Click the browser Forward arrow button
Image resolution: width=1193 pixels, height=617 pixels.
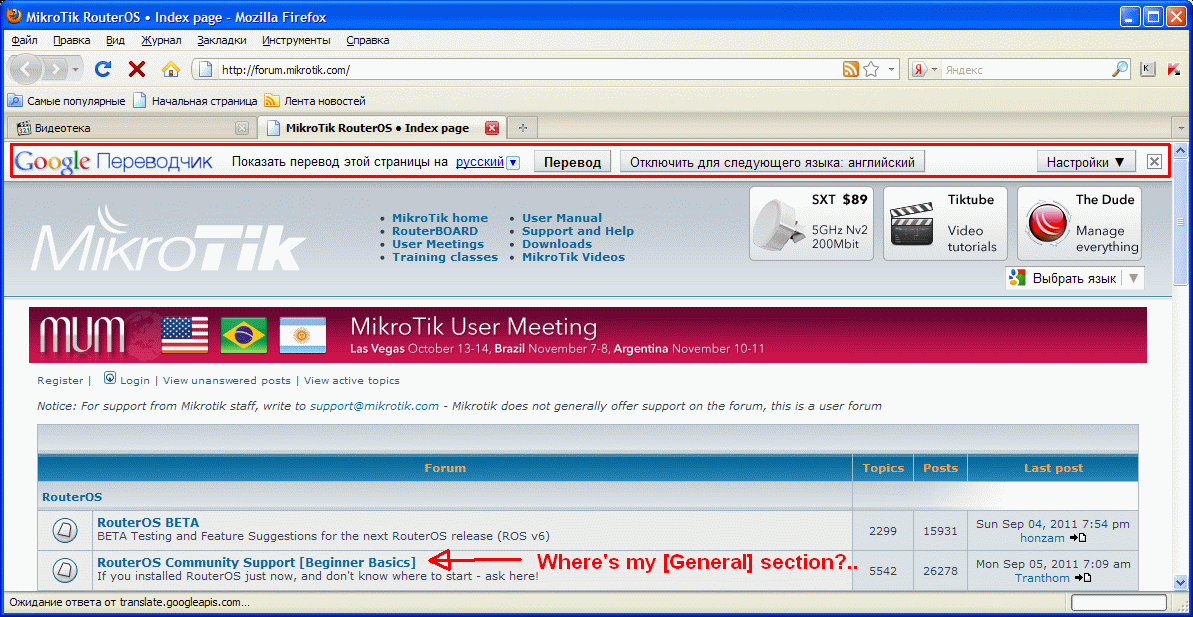(55, 69)
